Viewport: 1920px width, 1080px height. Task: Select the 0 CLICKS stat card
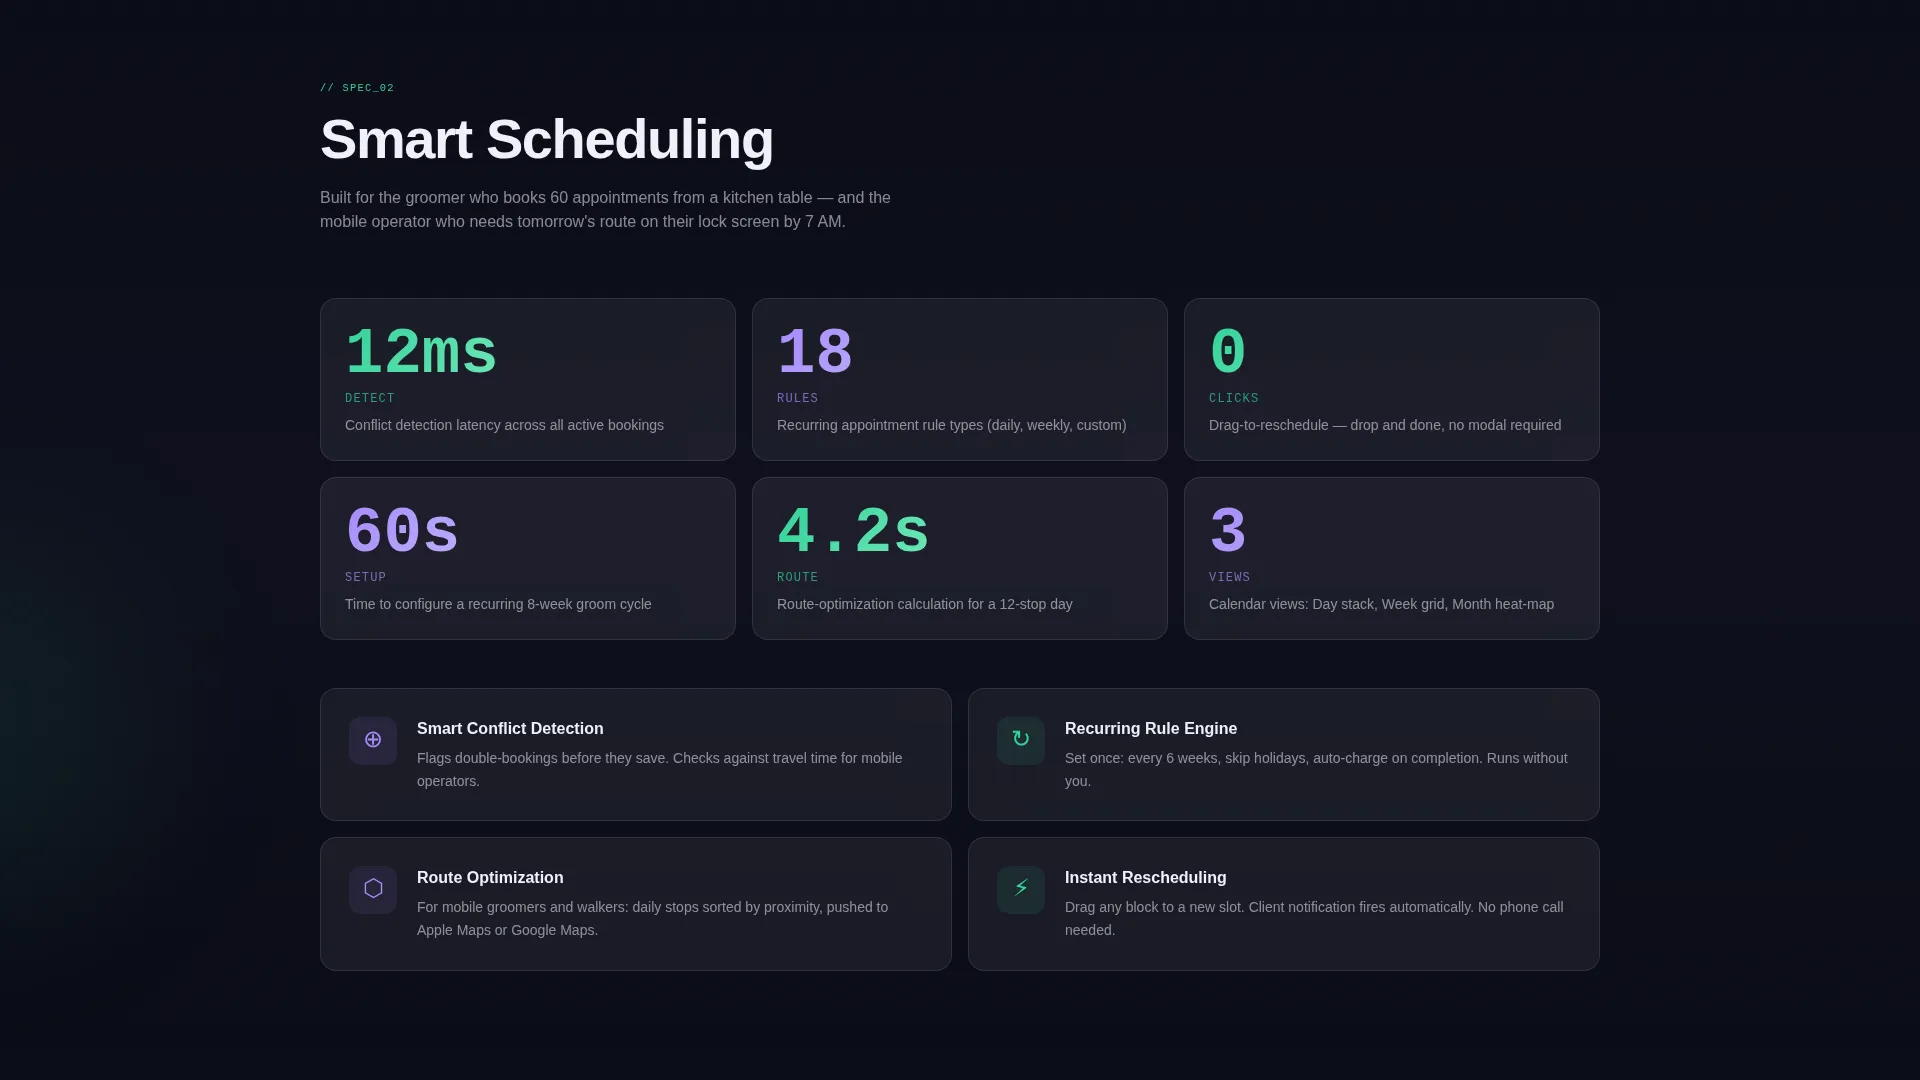pyautogui.click(x=1392, y=379)
